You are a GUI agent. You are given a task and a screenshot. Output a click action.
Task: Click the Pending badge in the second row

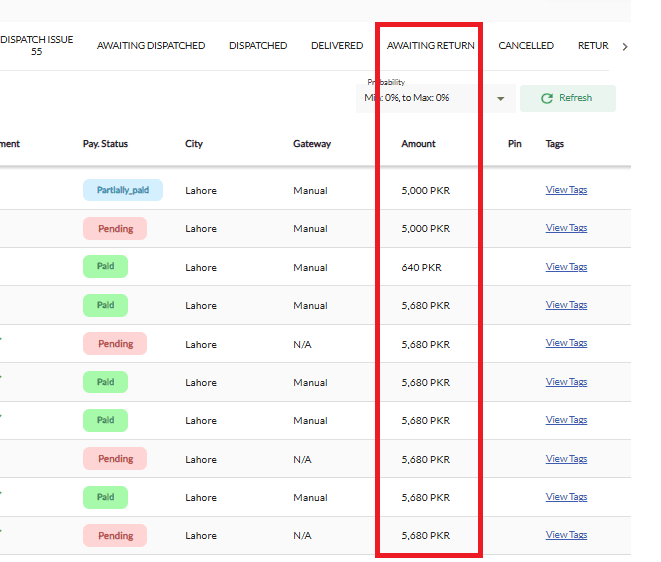coord(115,229)
